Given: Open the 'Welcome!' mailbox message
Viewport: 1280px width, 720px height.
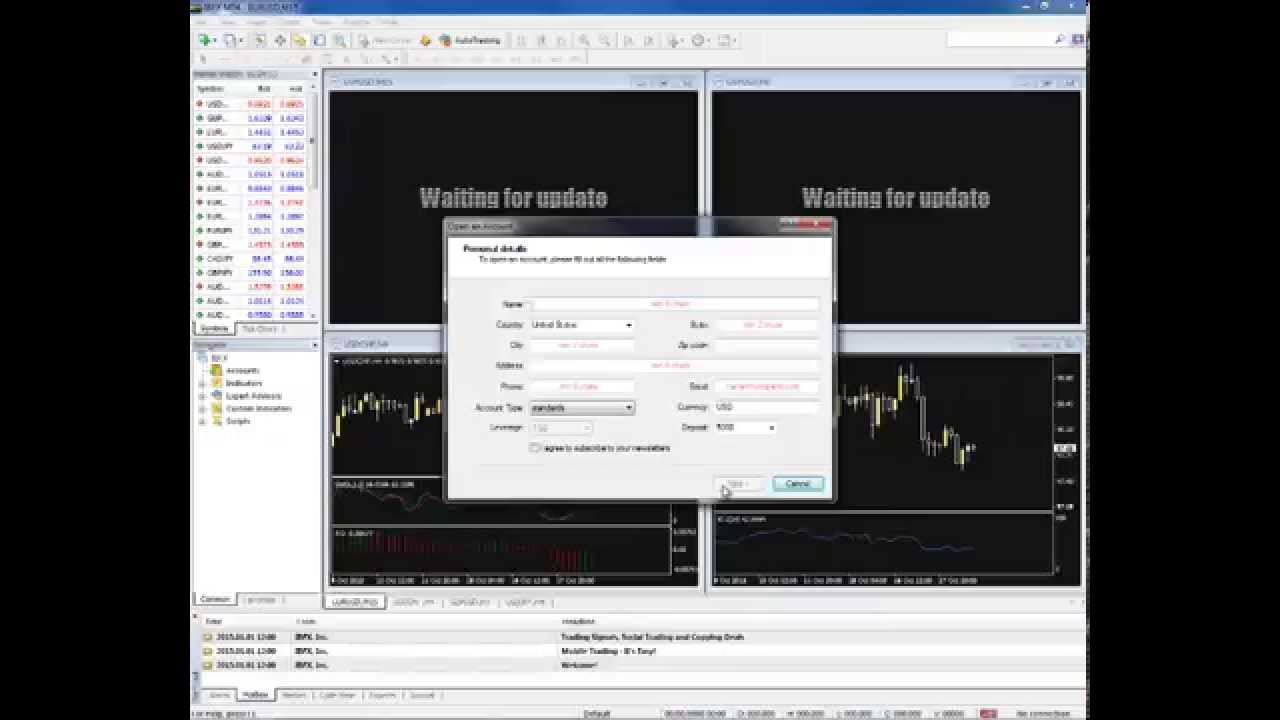Looking at the screenshot, I should click(640, 665).
